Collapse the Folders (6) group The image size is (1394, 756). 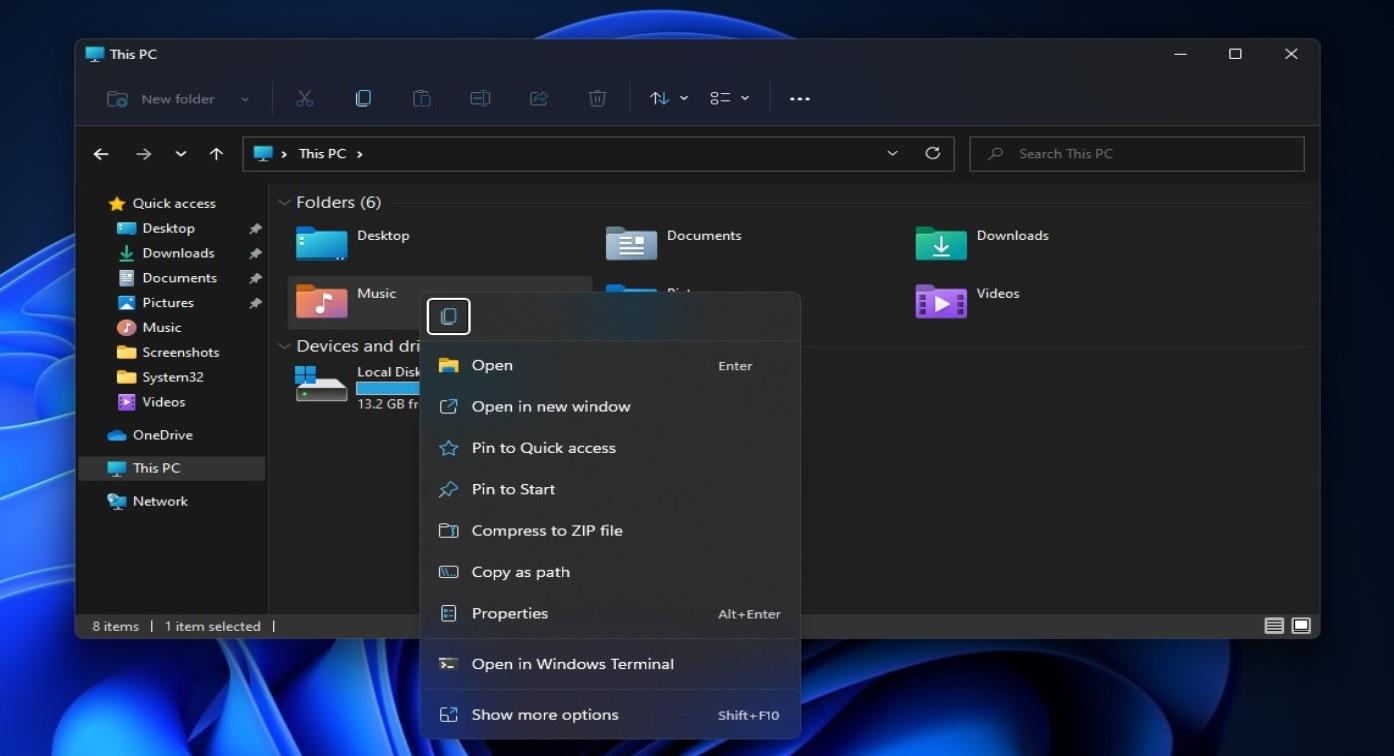click(x=284, y=203)
